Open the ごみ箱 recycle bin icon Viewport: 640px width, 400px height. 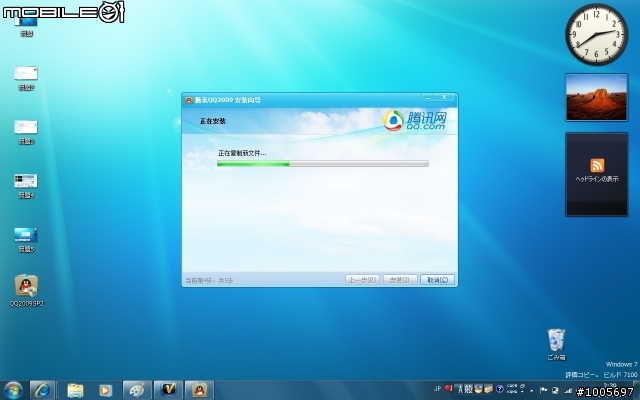point(556,344)
